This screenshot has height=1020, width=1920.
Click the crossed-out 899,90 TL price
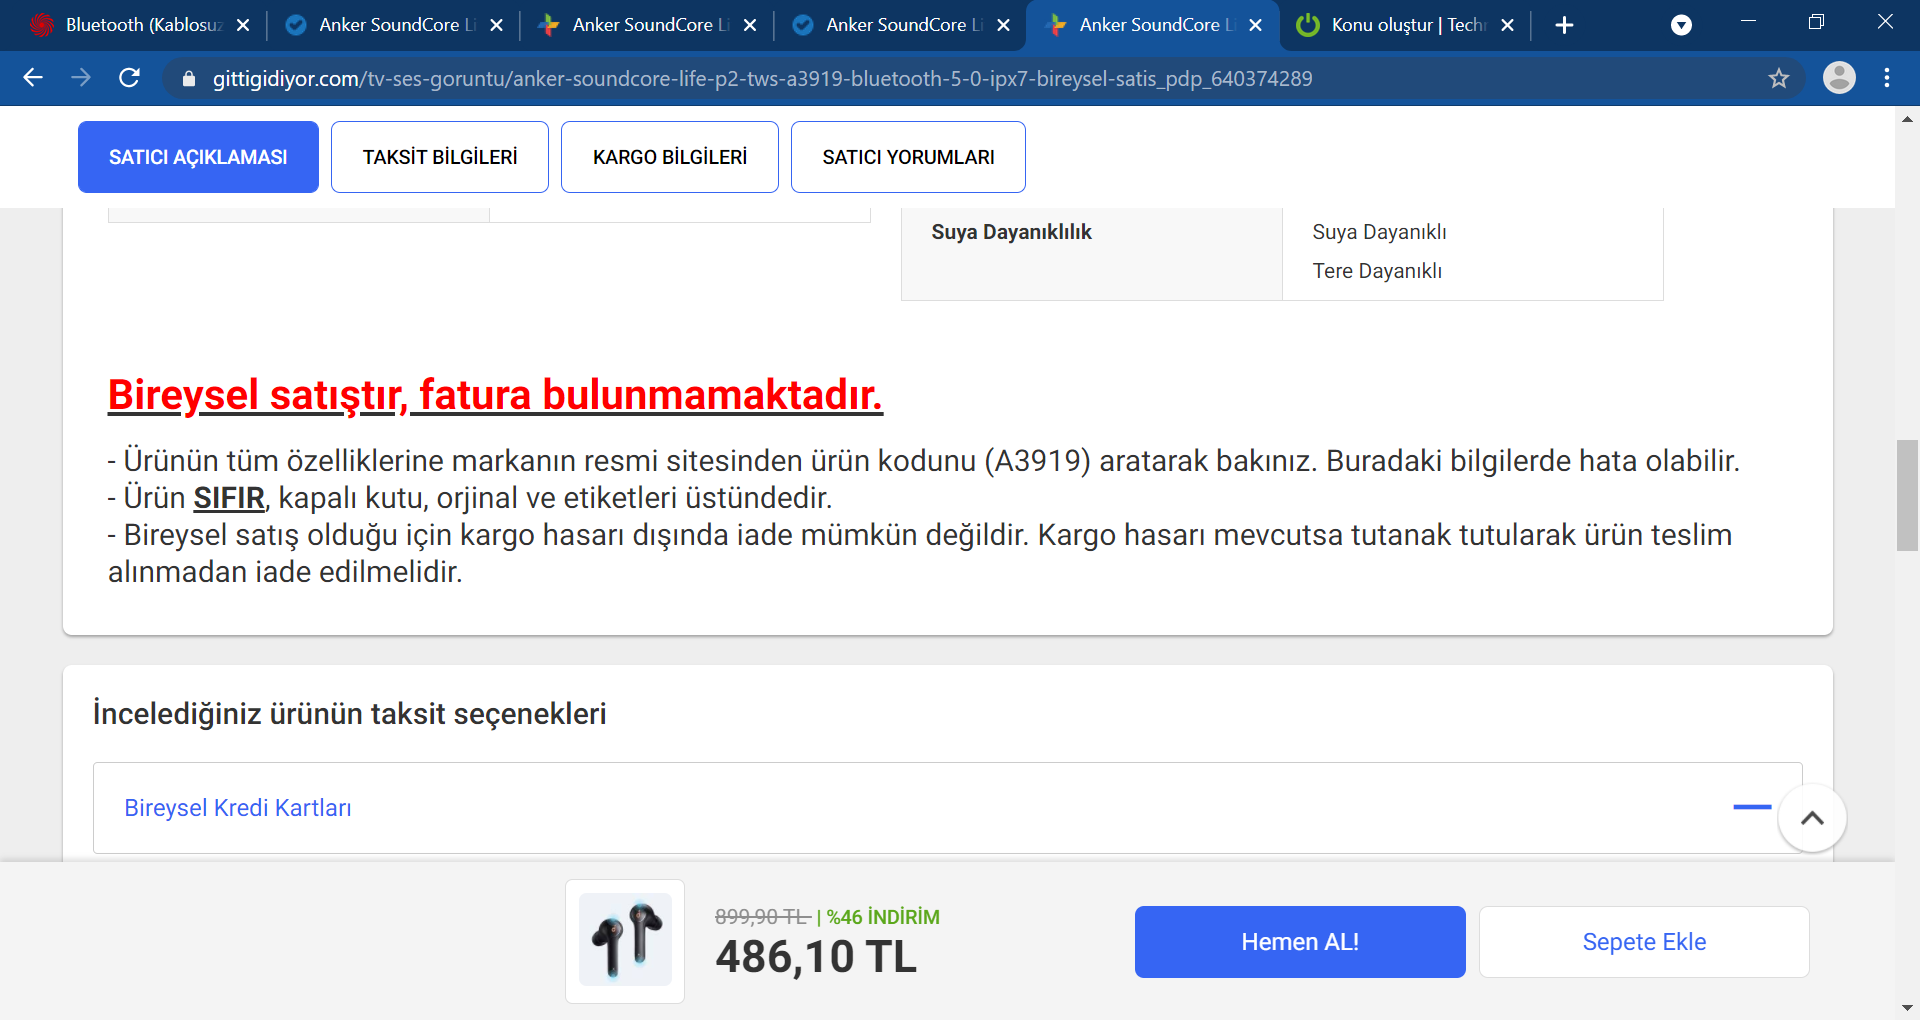click(x=762, y=917)
